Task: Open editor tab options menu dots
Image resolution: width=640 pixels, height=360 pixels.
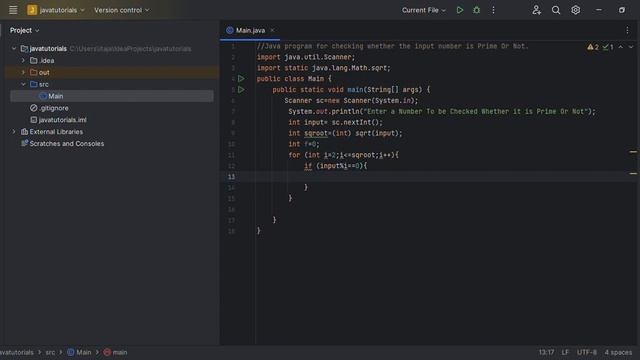Action: (x=627, y=30)
